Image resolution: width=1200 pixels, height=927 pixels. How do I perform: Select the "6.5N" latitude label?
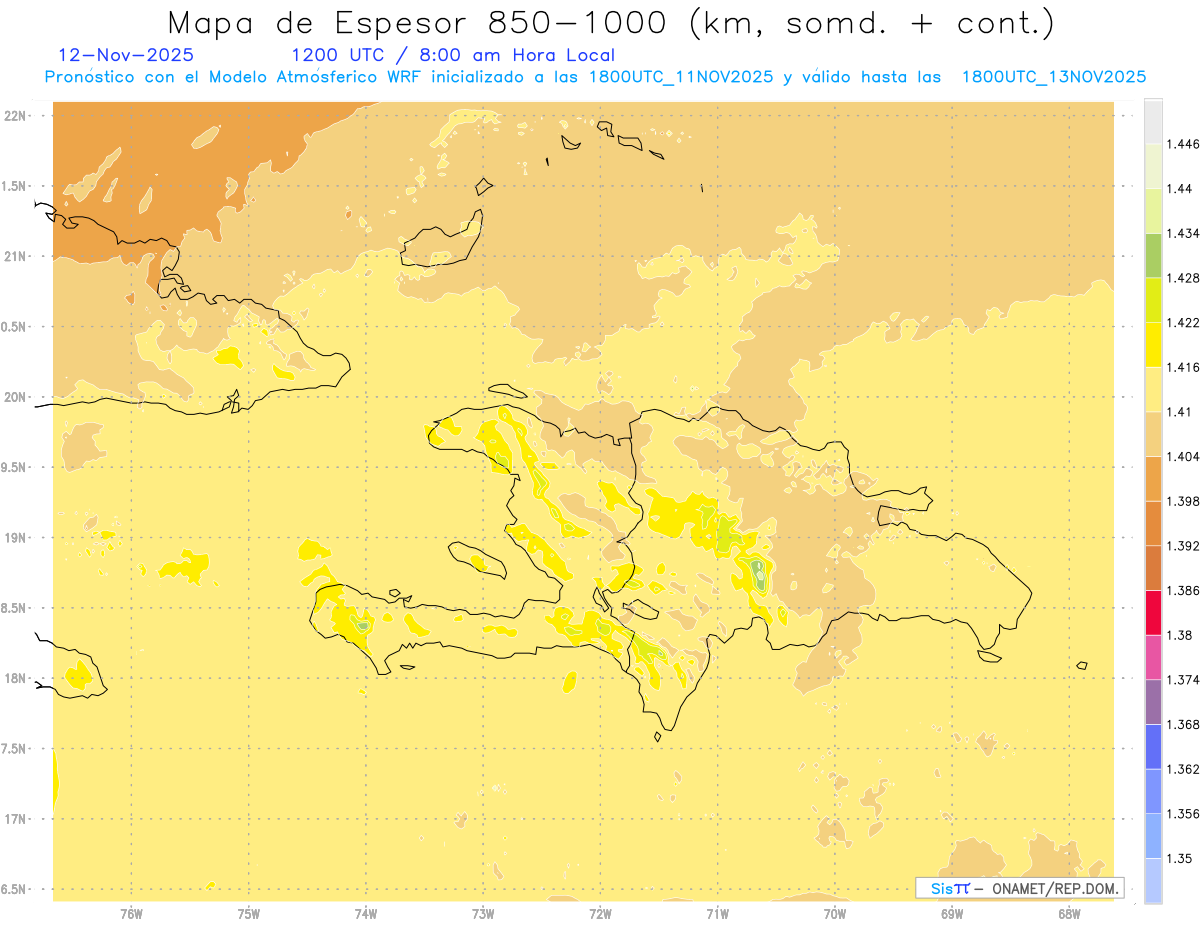tap(14, 889)
